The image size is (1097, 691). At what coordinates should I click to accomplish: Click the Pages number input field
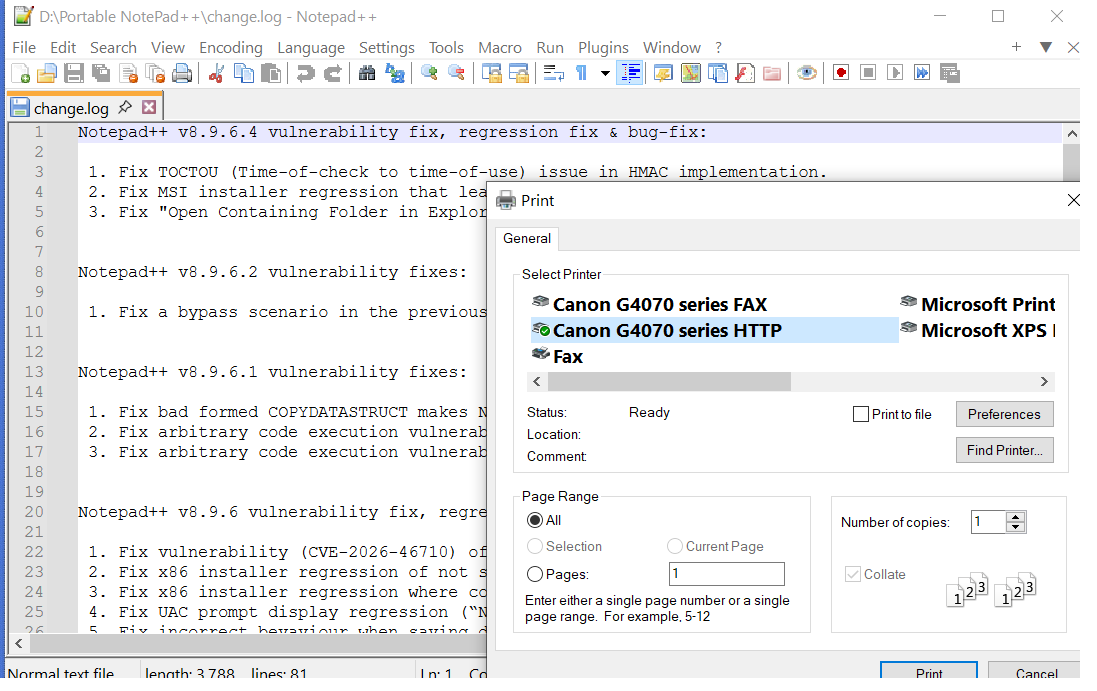(x=727, y=574)
